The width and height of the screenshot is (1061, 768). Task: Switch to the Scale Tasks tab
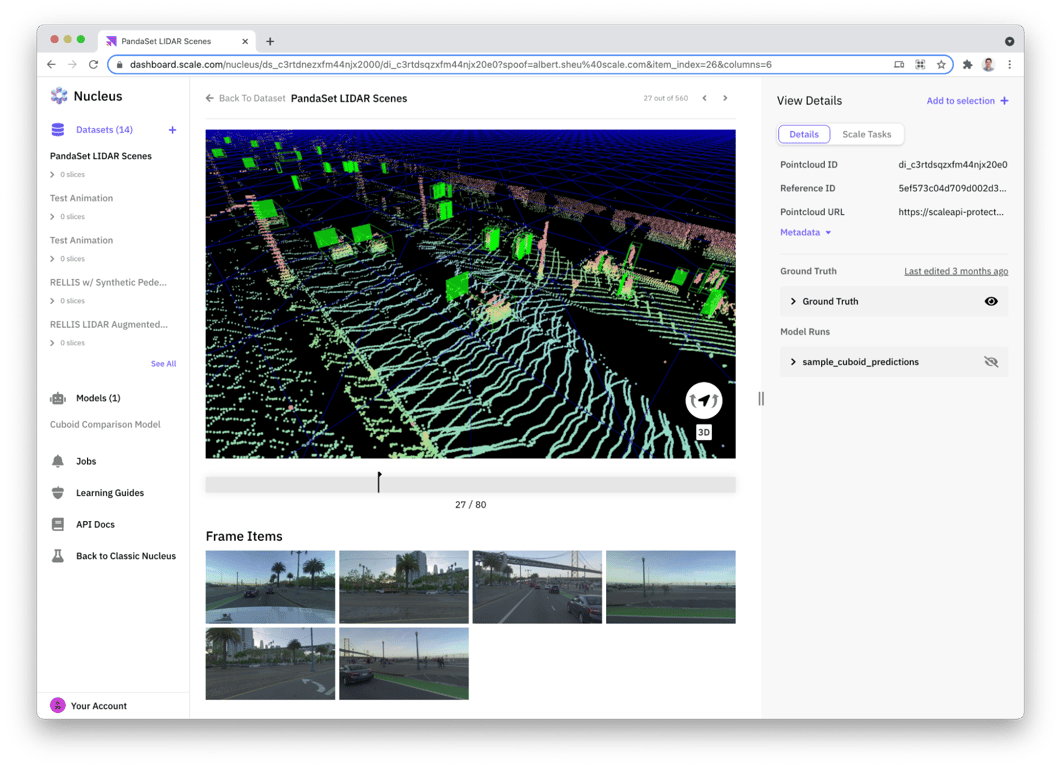[866, 134]
